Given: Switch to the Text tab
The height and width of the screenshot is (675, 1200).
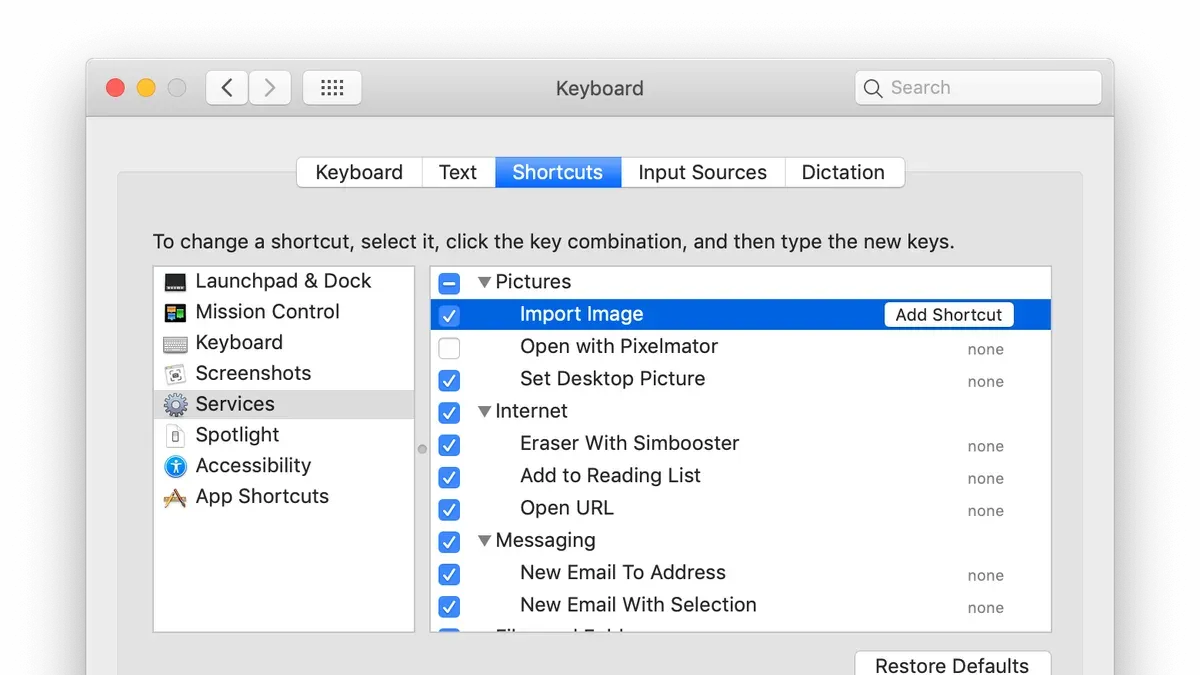Looking at the screenshot, I should pyautogui.click(x=458, y=172).
